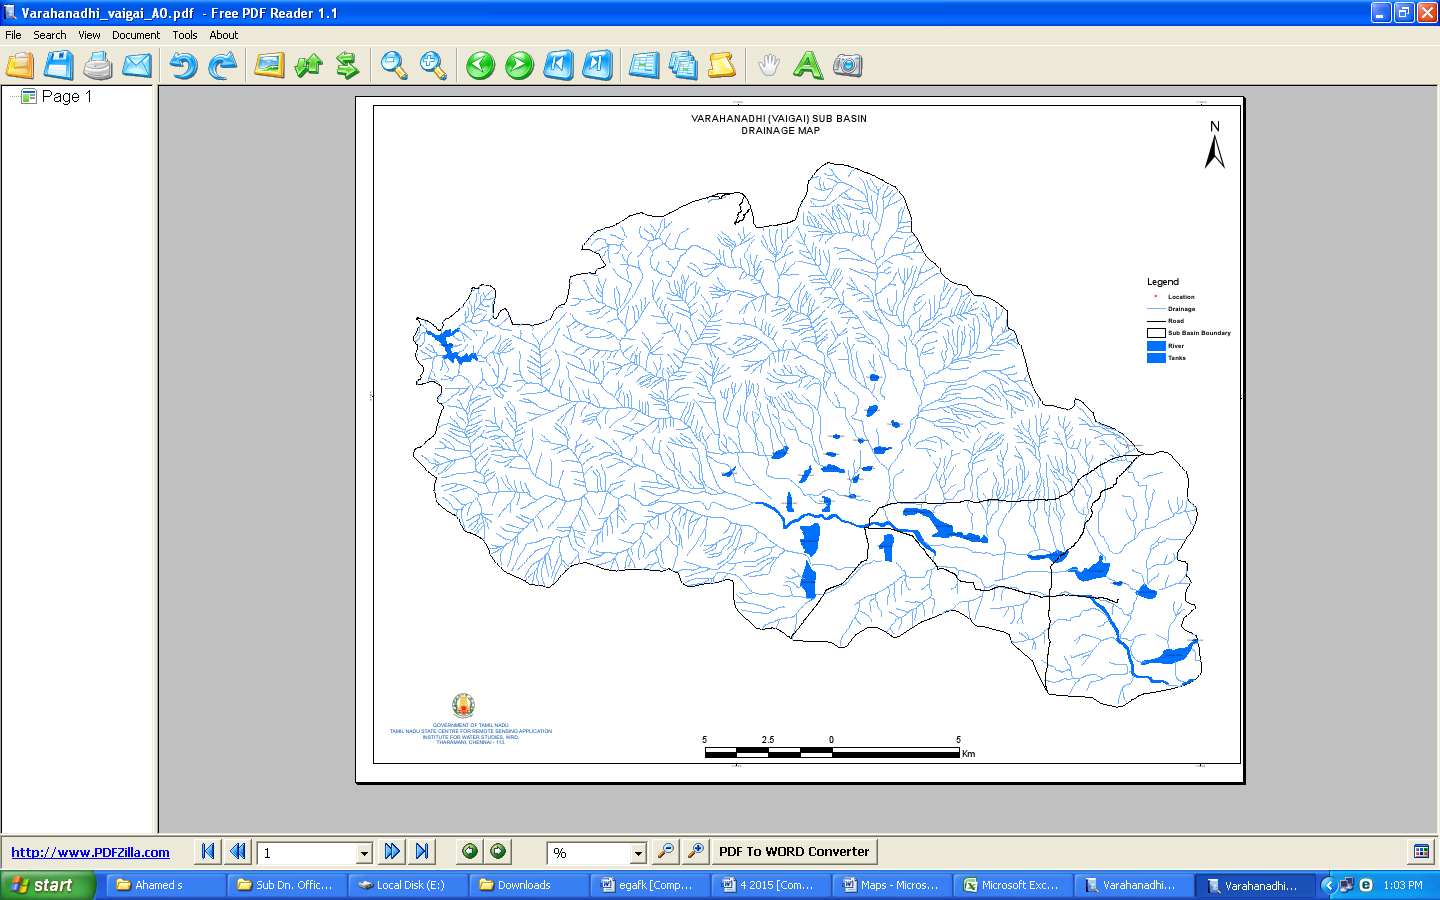
Task: Select the Hand pan tool
Action: pos(768,65)
